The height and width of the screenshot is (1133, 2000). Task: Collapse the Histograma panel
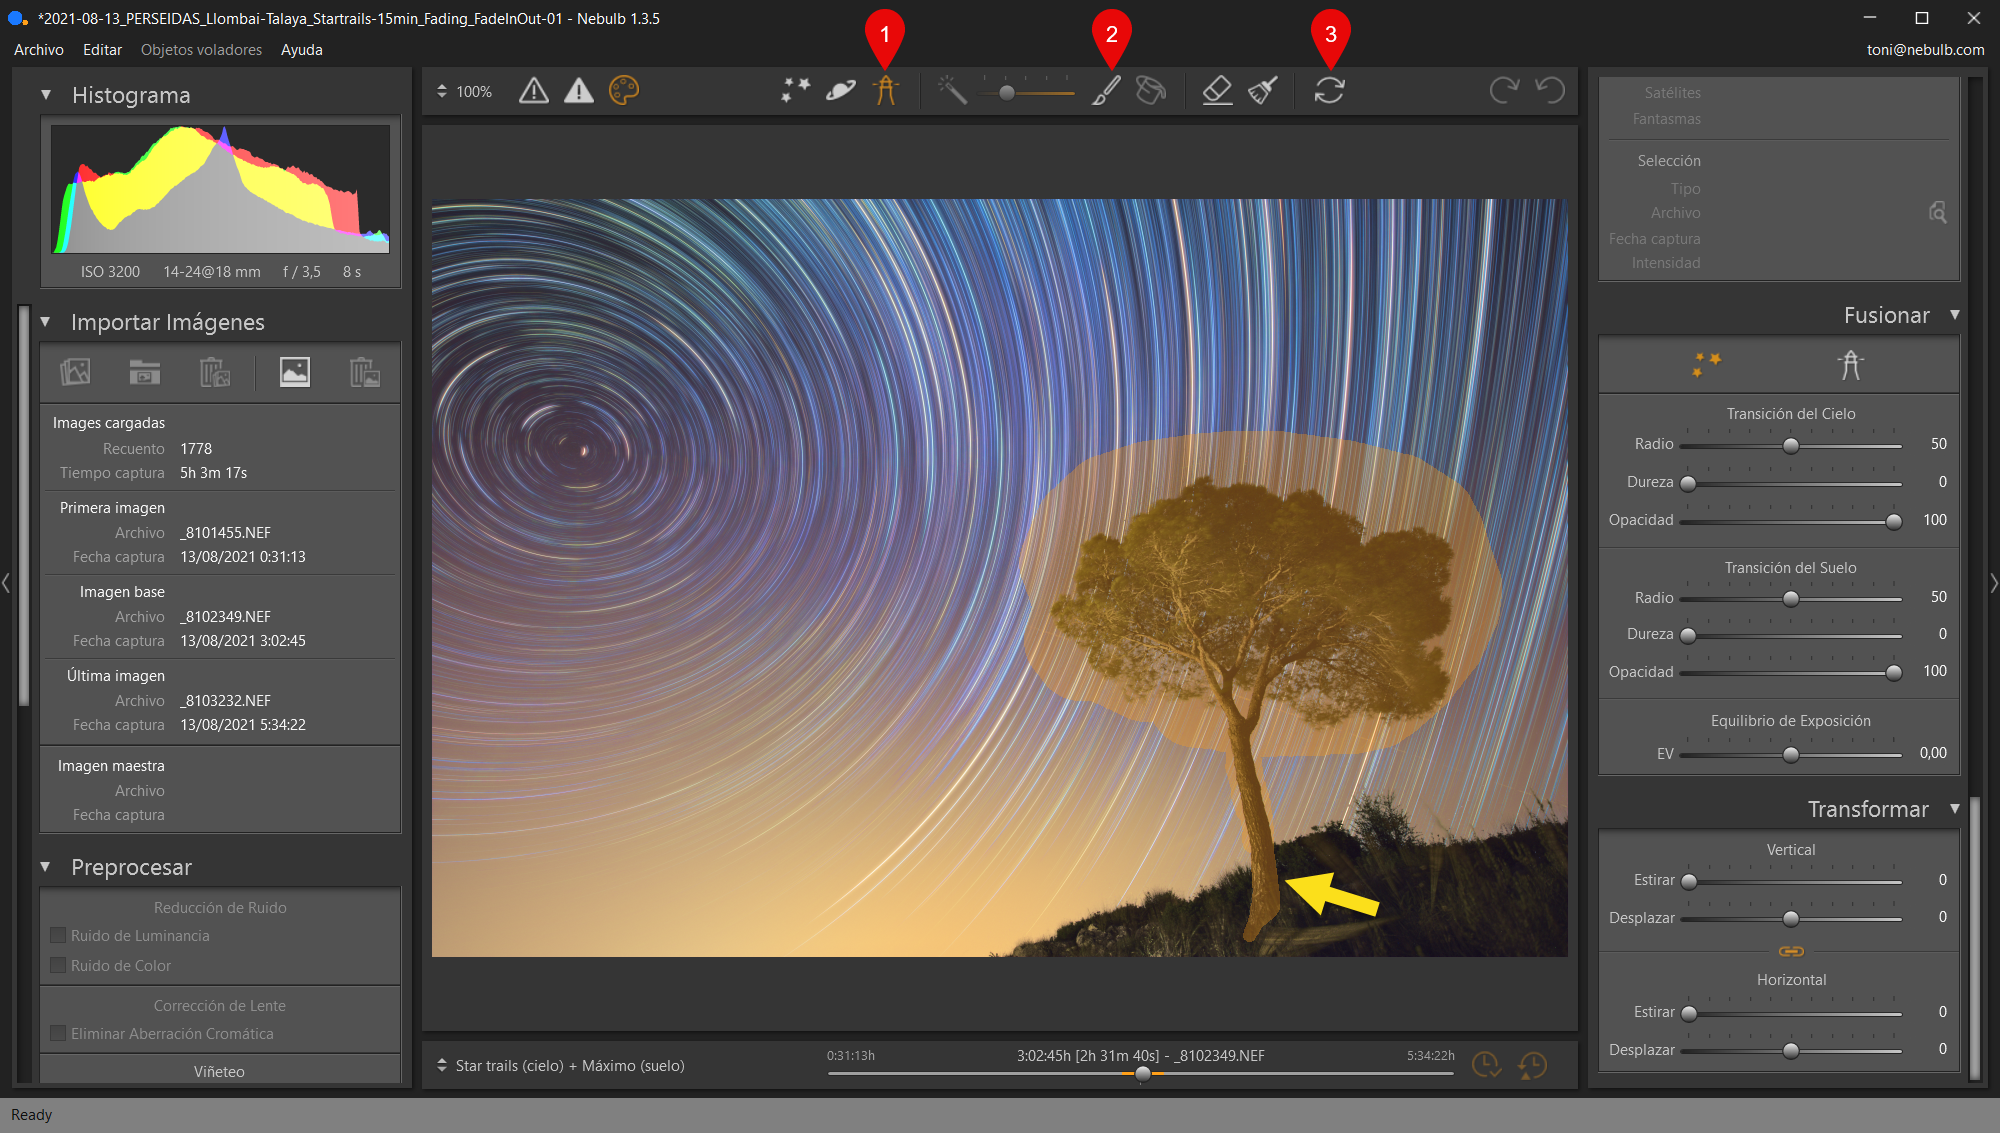pos(46,95)
